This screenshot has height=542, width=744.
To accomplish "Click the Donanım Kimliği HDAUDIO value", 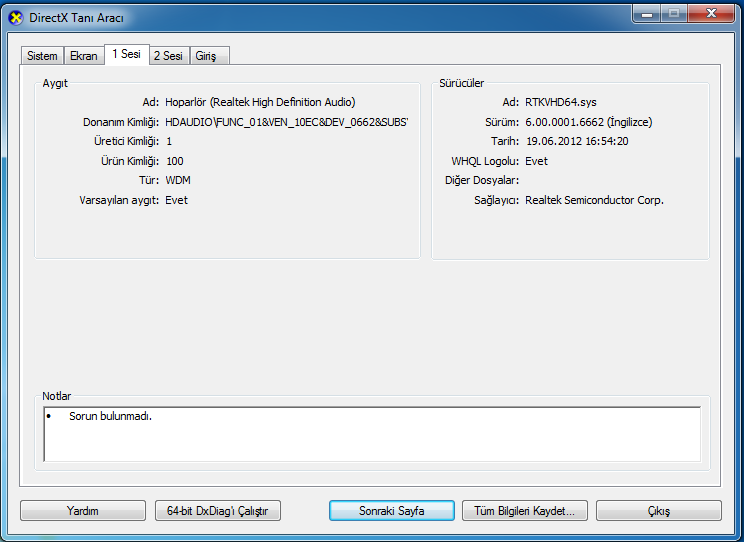I will pyautogui.click(x=286, y=122).
